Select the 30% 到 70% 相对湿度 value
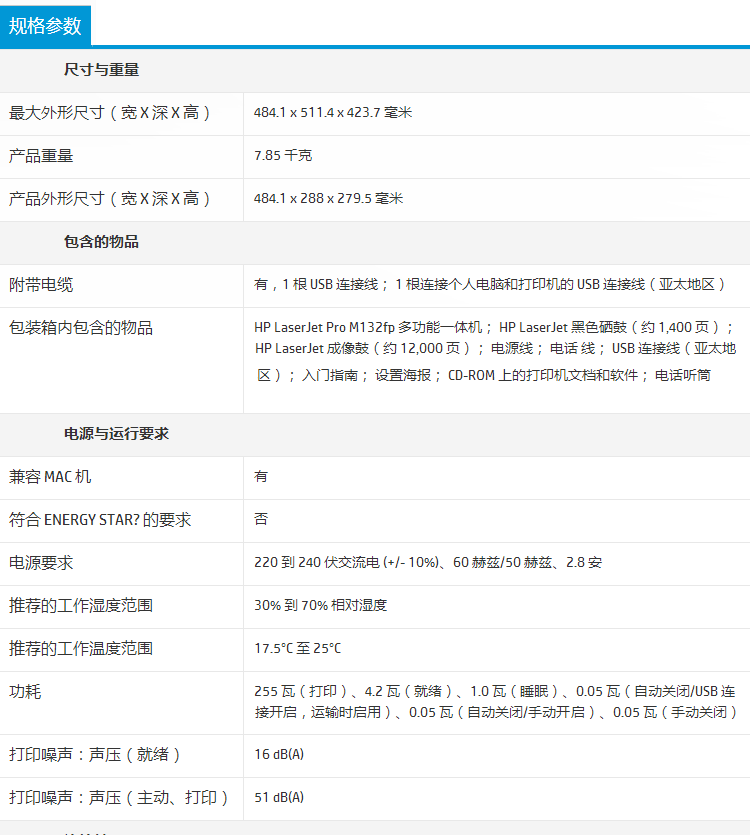 coord(320,605)
